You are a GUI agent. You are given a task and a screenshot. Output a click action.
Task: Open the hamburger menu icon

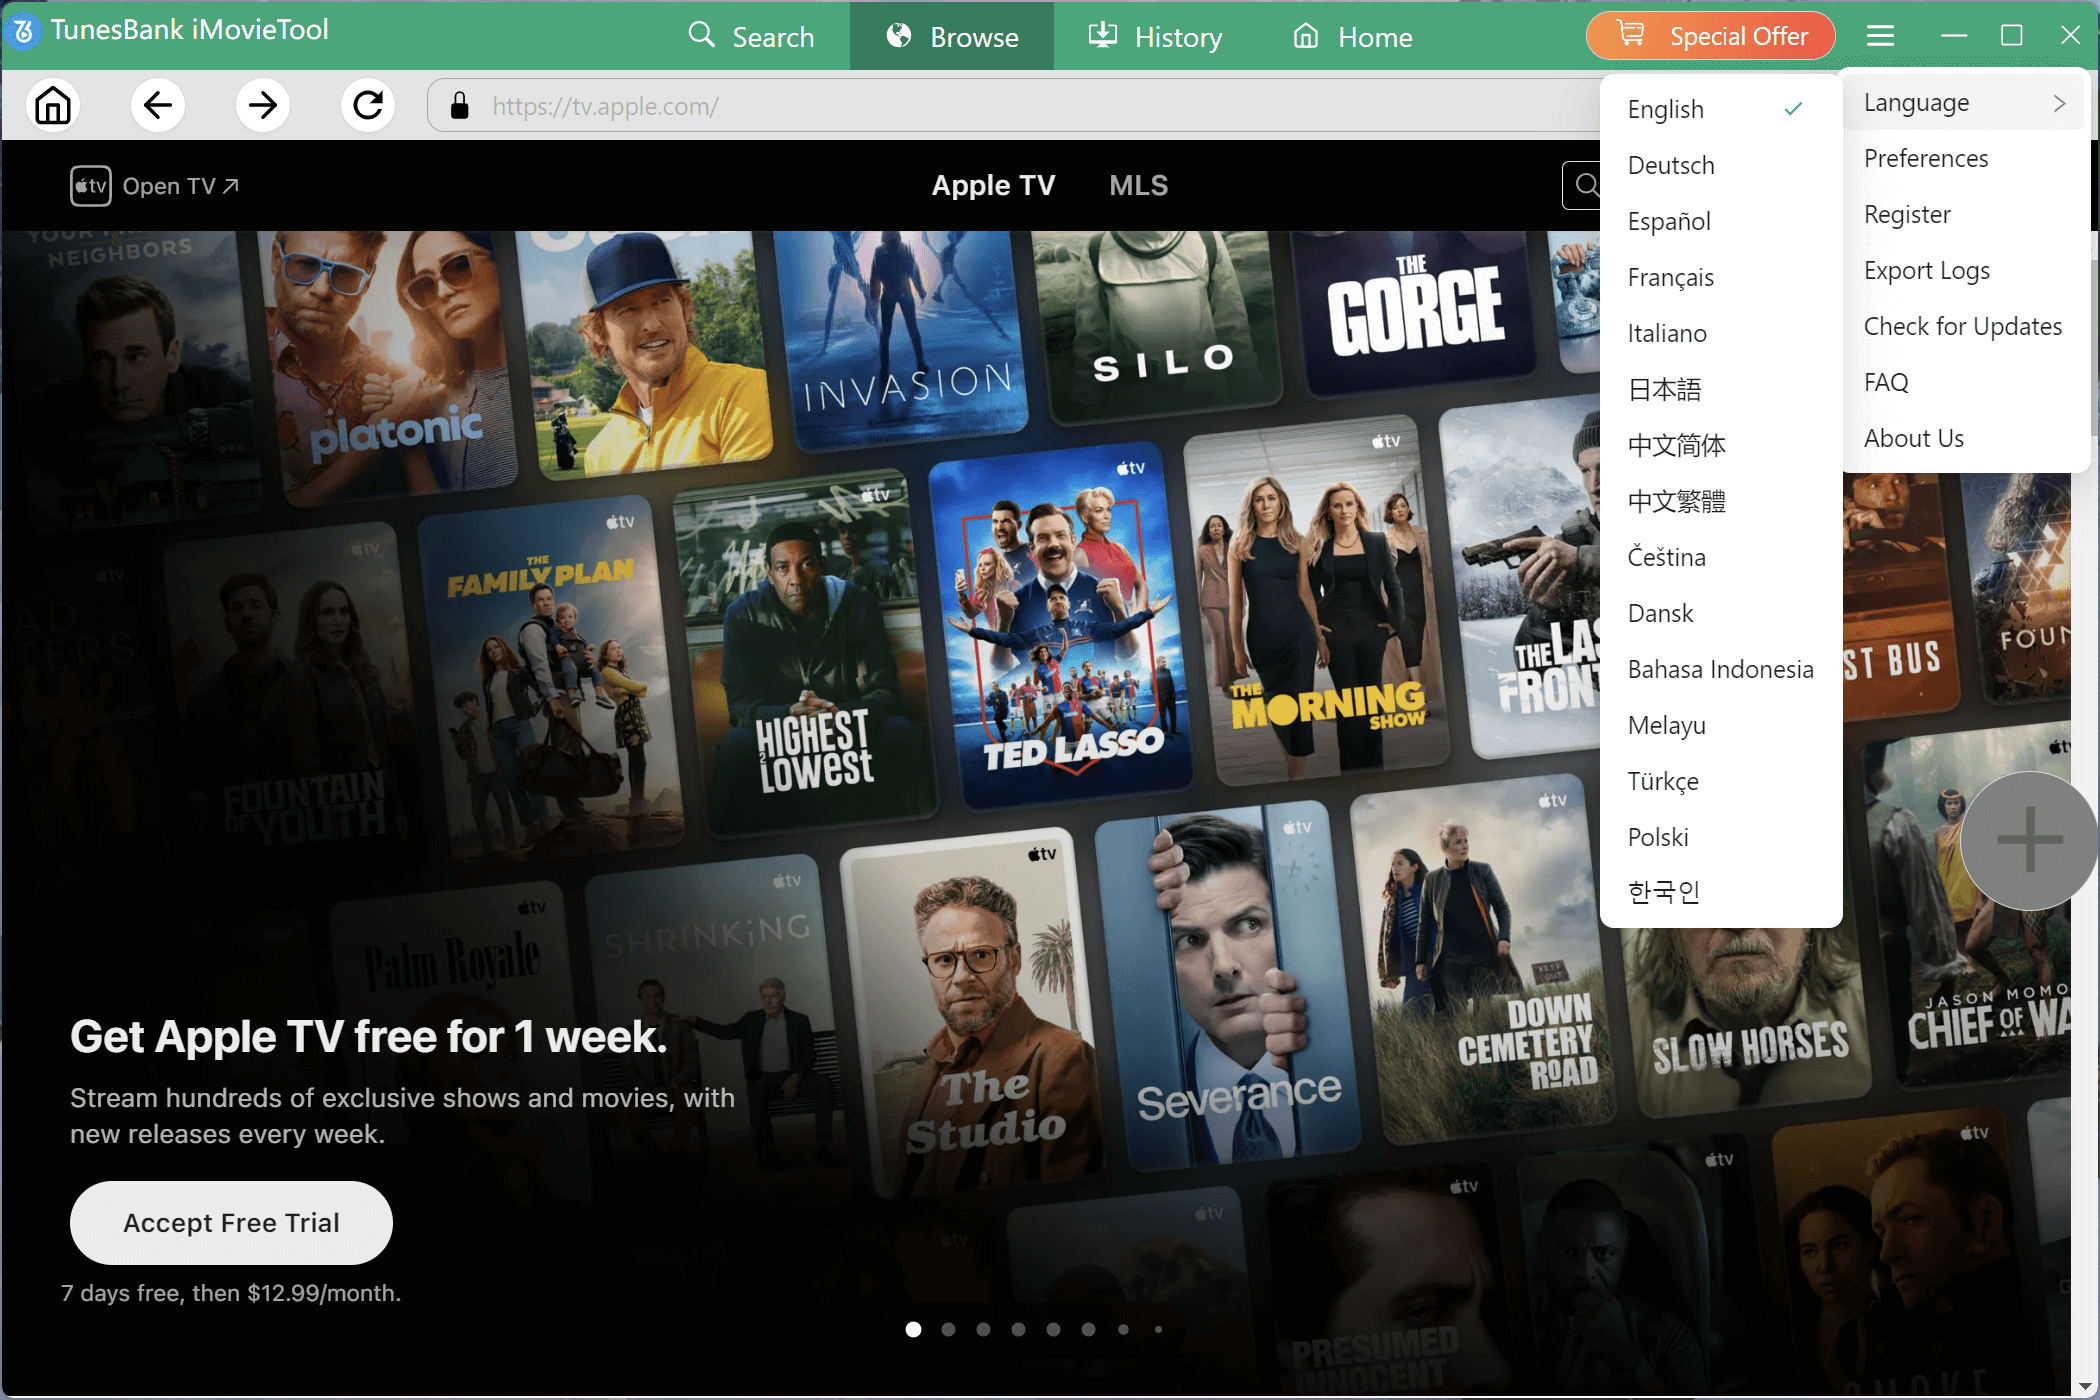pyautogui.click(x=1880, y=37)
